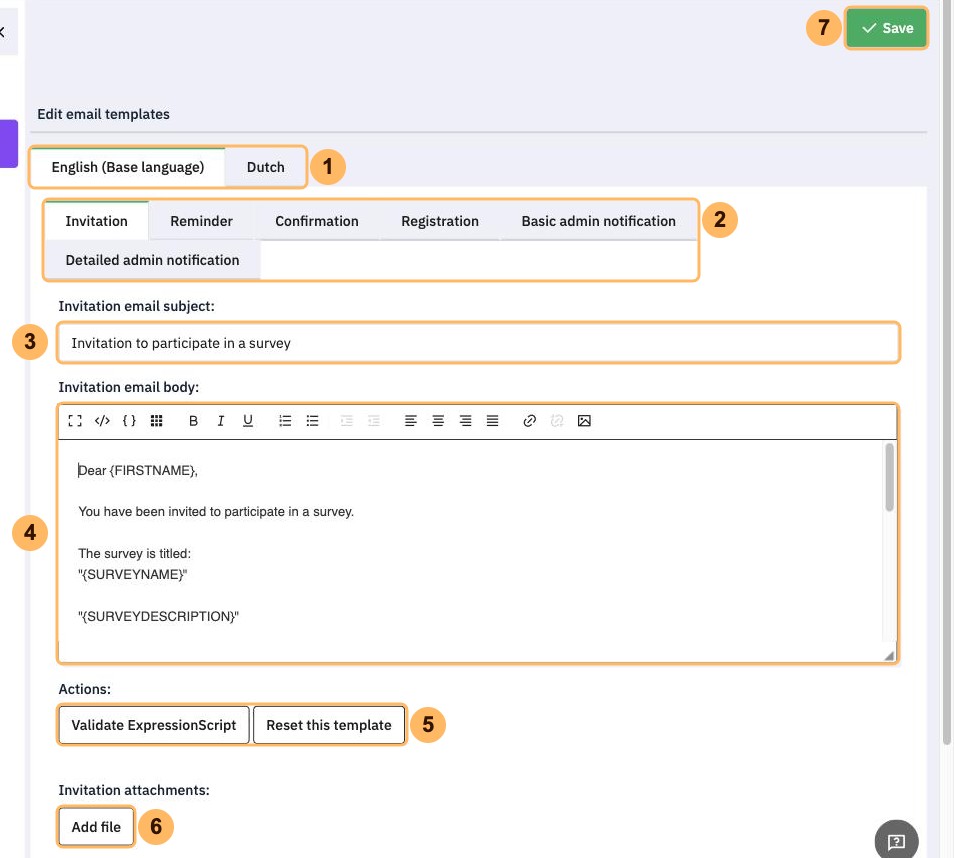Open the help chat bubble icon
954x858 pixels.
(x=896, y=841)
